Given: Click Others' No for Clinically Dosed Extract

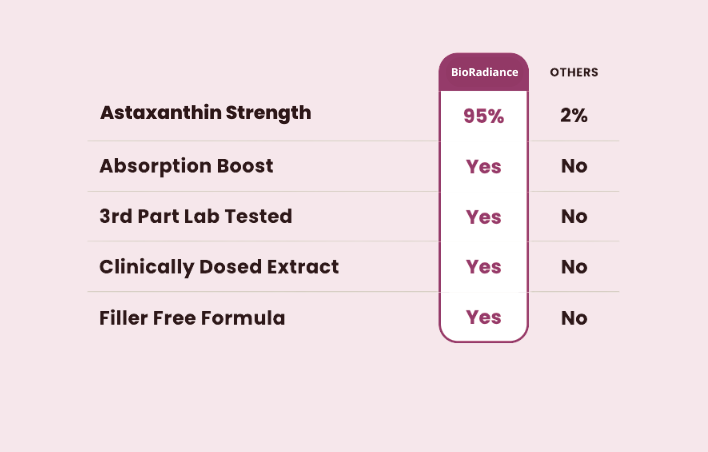Looking at the screenshot, I should point(574,267).
